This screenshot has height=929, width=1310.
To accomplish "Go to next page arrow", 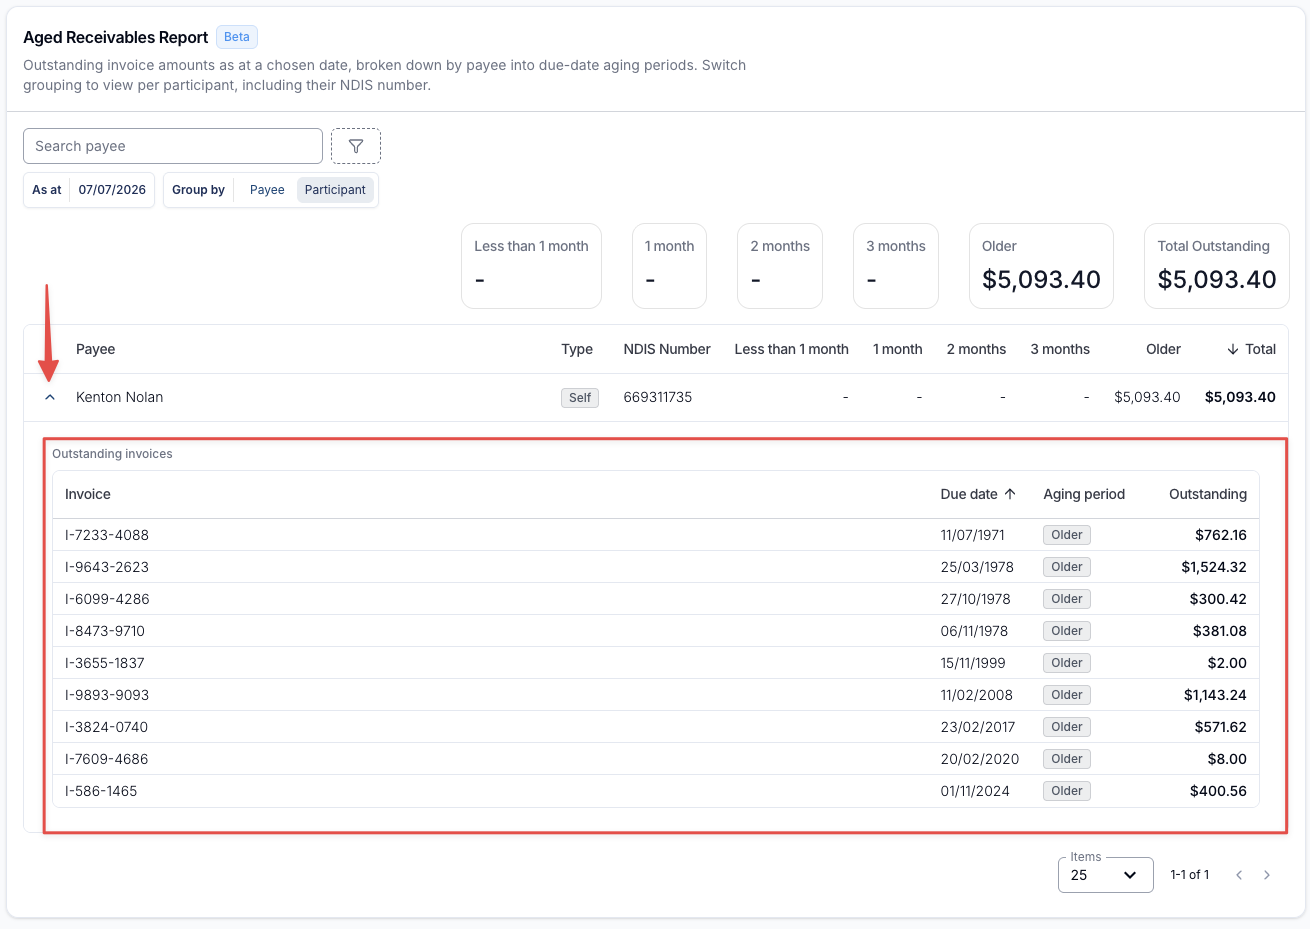I will [1267, 875].
